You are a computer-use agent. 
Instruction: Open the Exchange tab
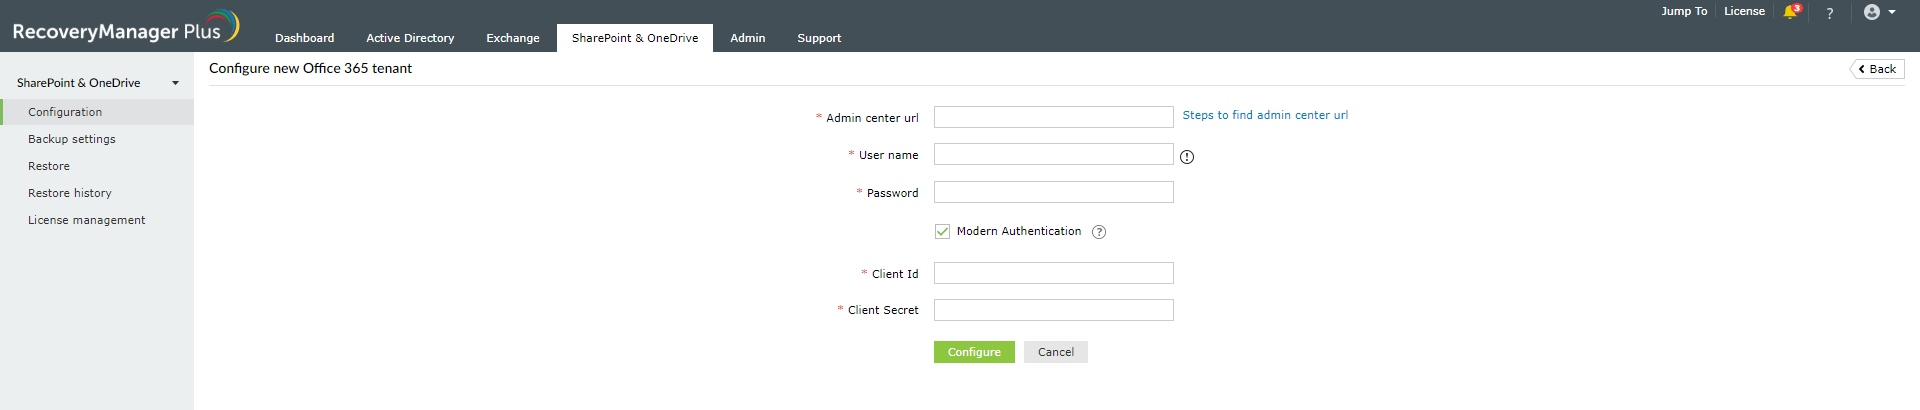point(513,38)
